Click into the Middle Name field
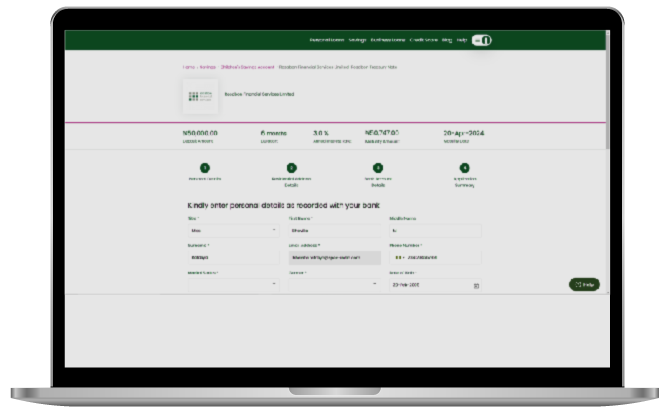668x412 pixels. coord(434,230)
